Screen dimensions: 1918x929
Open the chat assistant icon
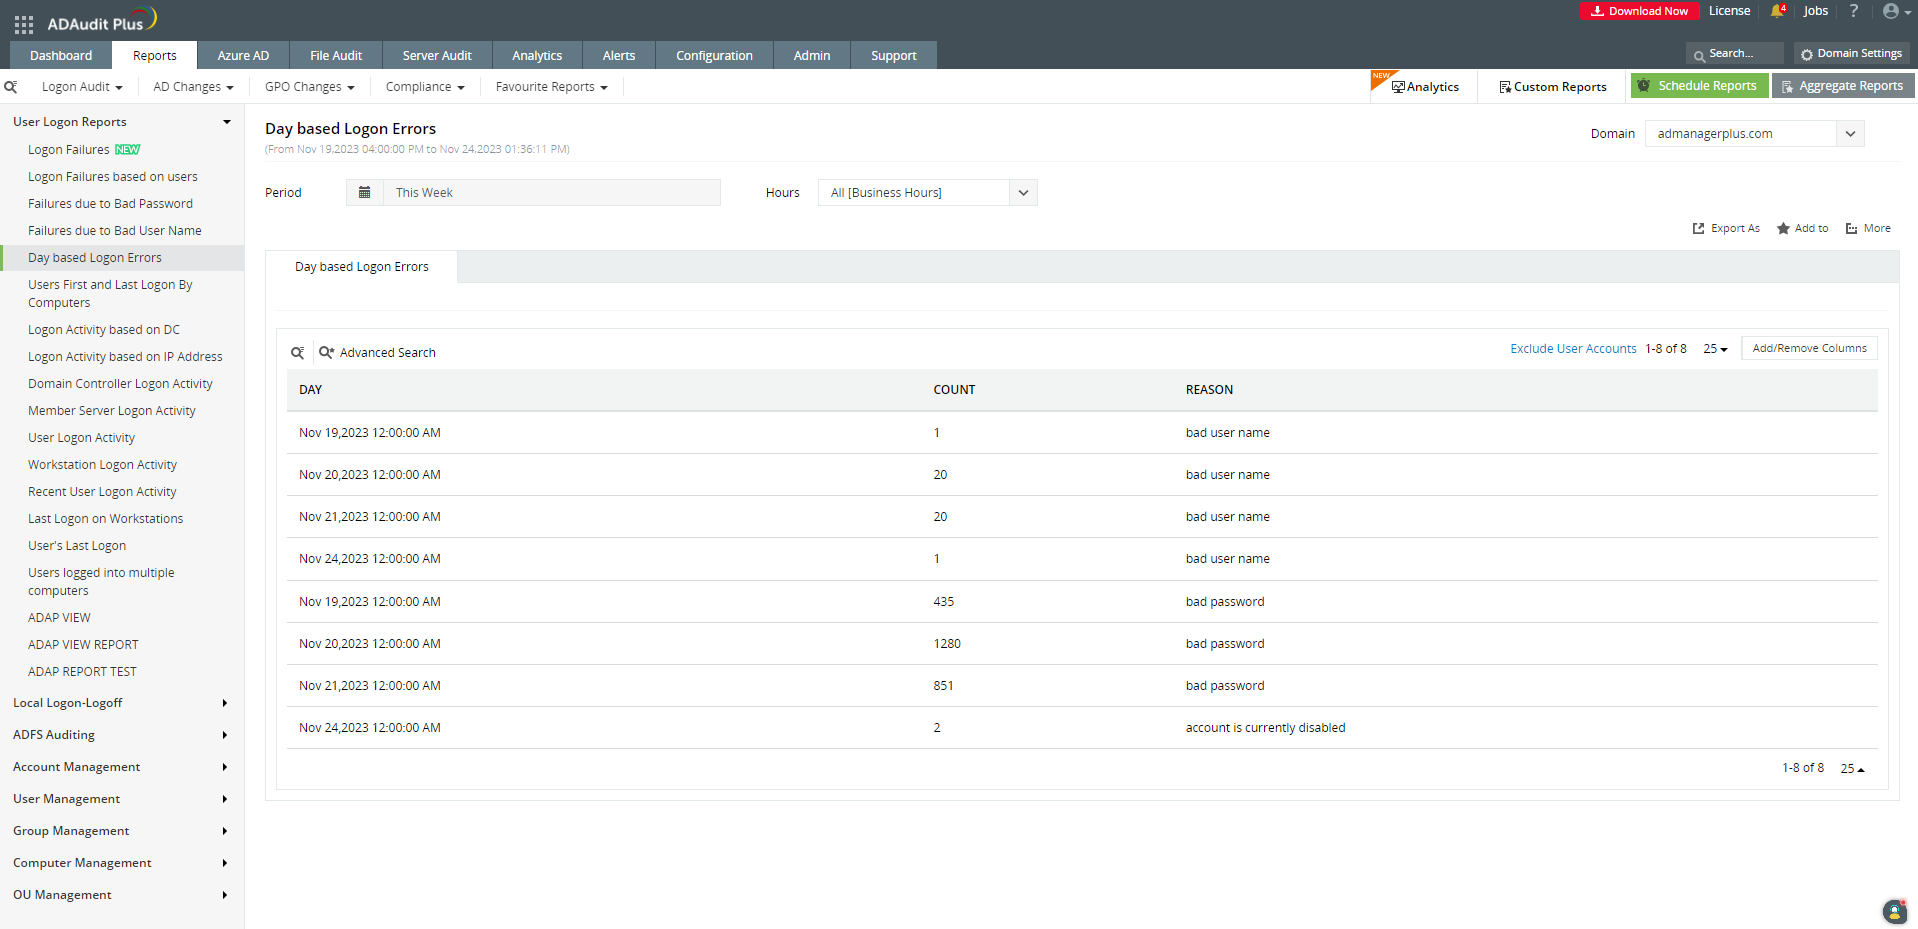(1894, 911)
